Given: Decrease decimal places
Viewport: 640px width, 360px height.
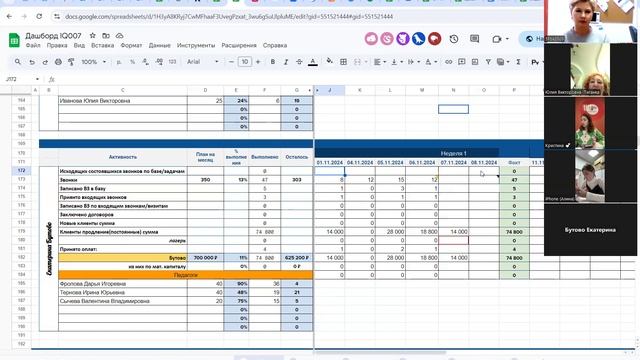Looking at the screenshot, I should pos(146,62).
